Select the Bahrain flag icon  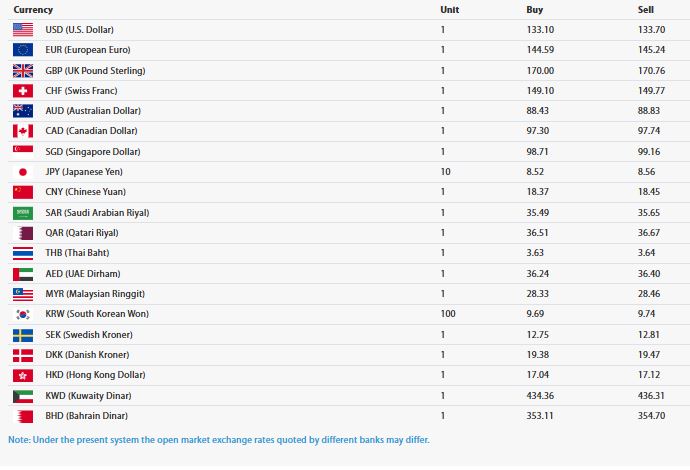coord(23,416)
